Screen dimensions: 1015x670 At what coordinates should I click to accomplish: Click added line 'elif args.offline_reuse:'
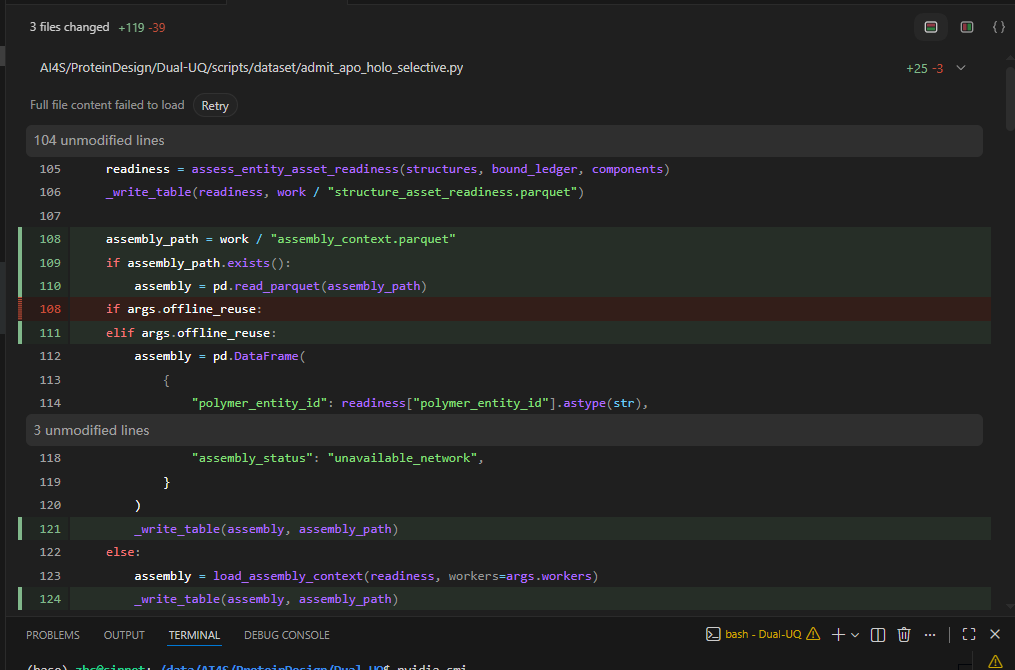tap(191, 333)
